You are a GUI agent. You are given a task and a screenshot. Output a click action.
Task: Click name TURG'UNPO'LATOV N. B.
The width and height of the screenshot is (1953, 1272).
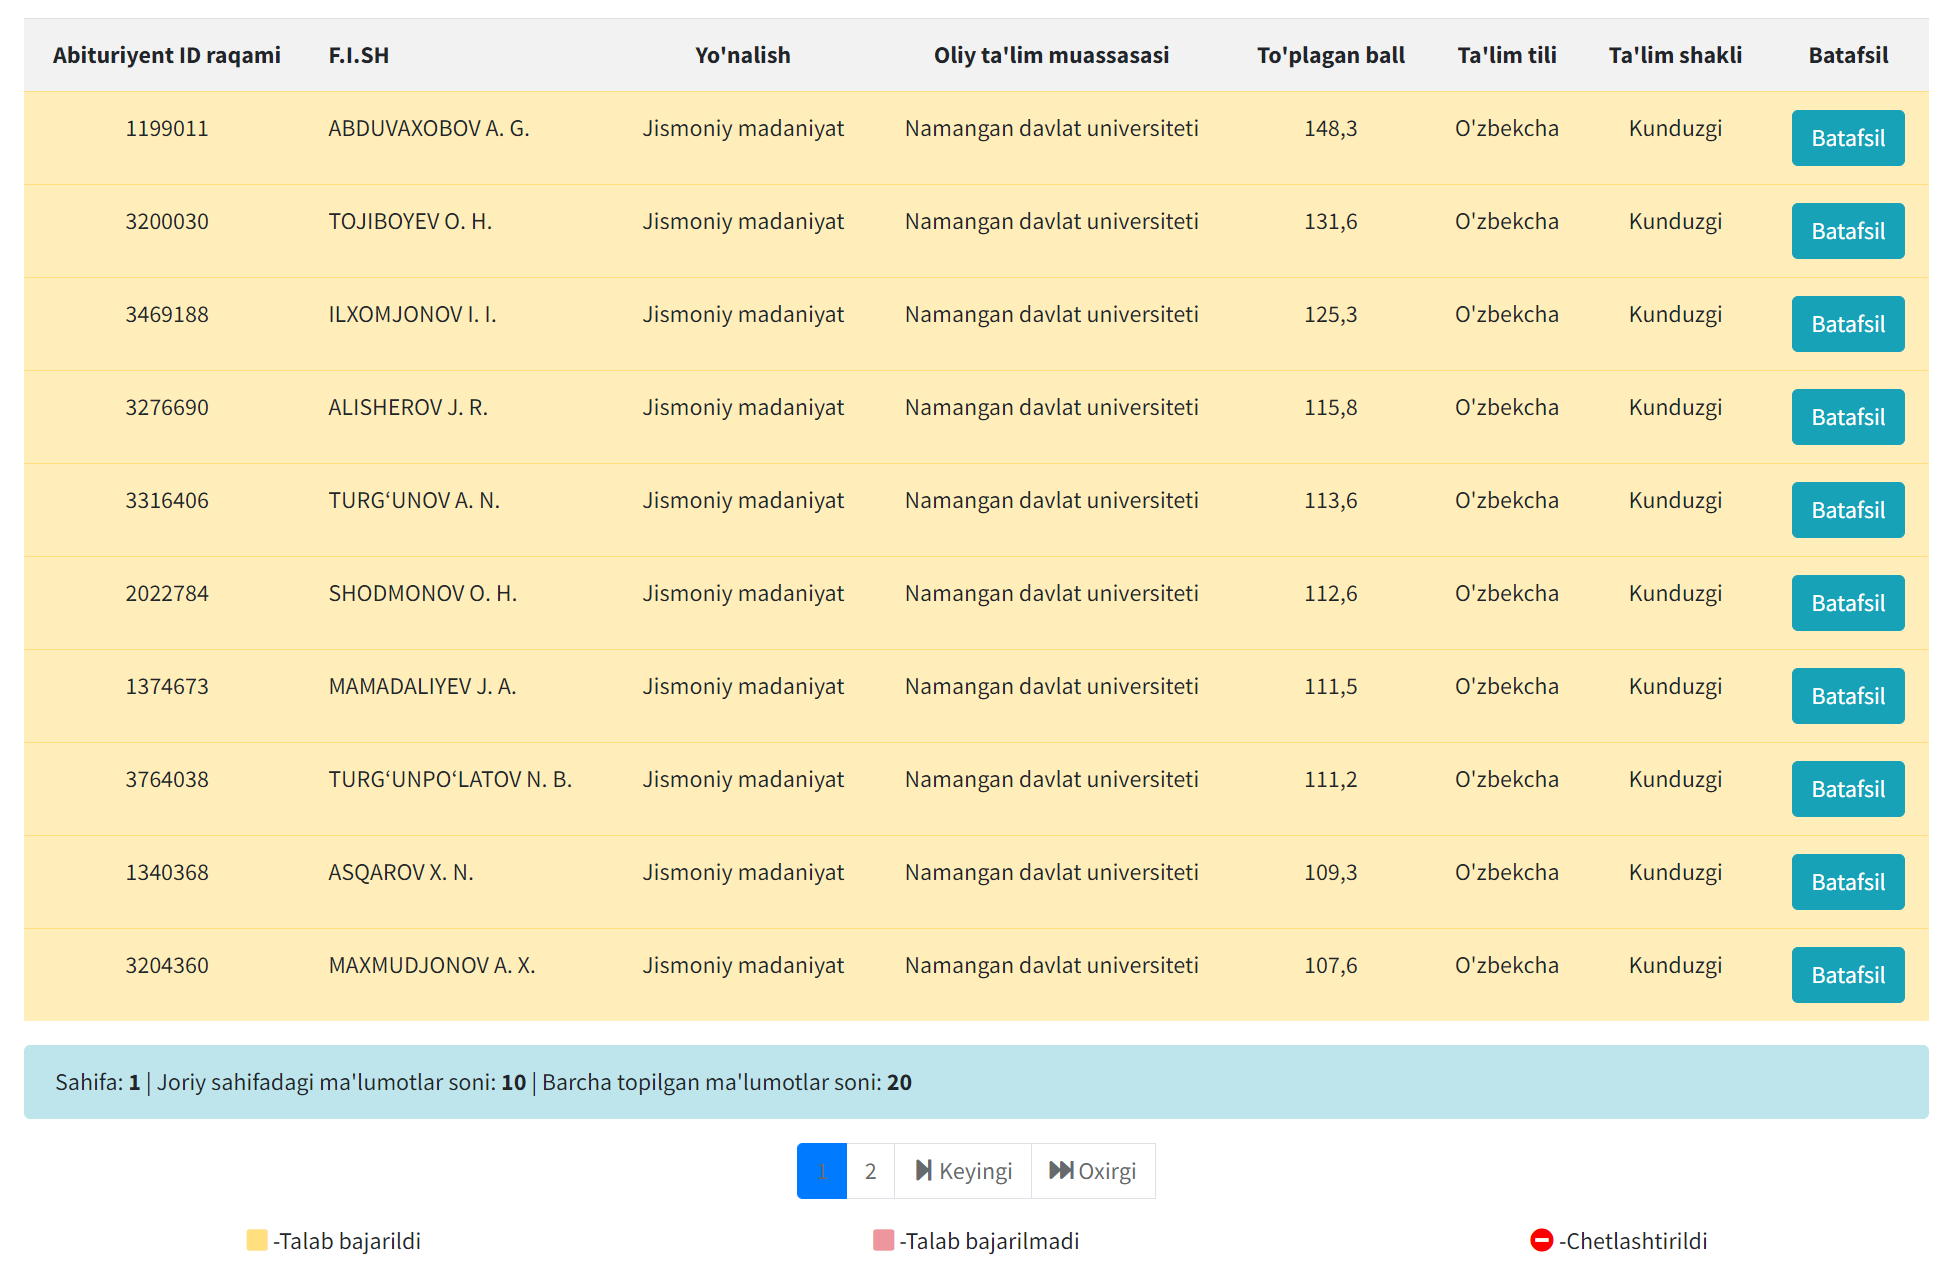pos(450,779)
